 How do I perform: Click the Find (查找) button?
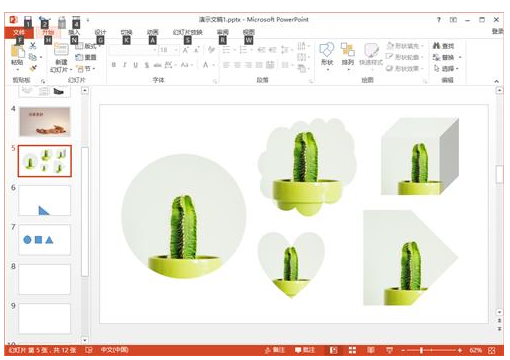click(x=443, y=46)
